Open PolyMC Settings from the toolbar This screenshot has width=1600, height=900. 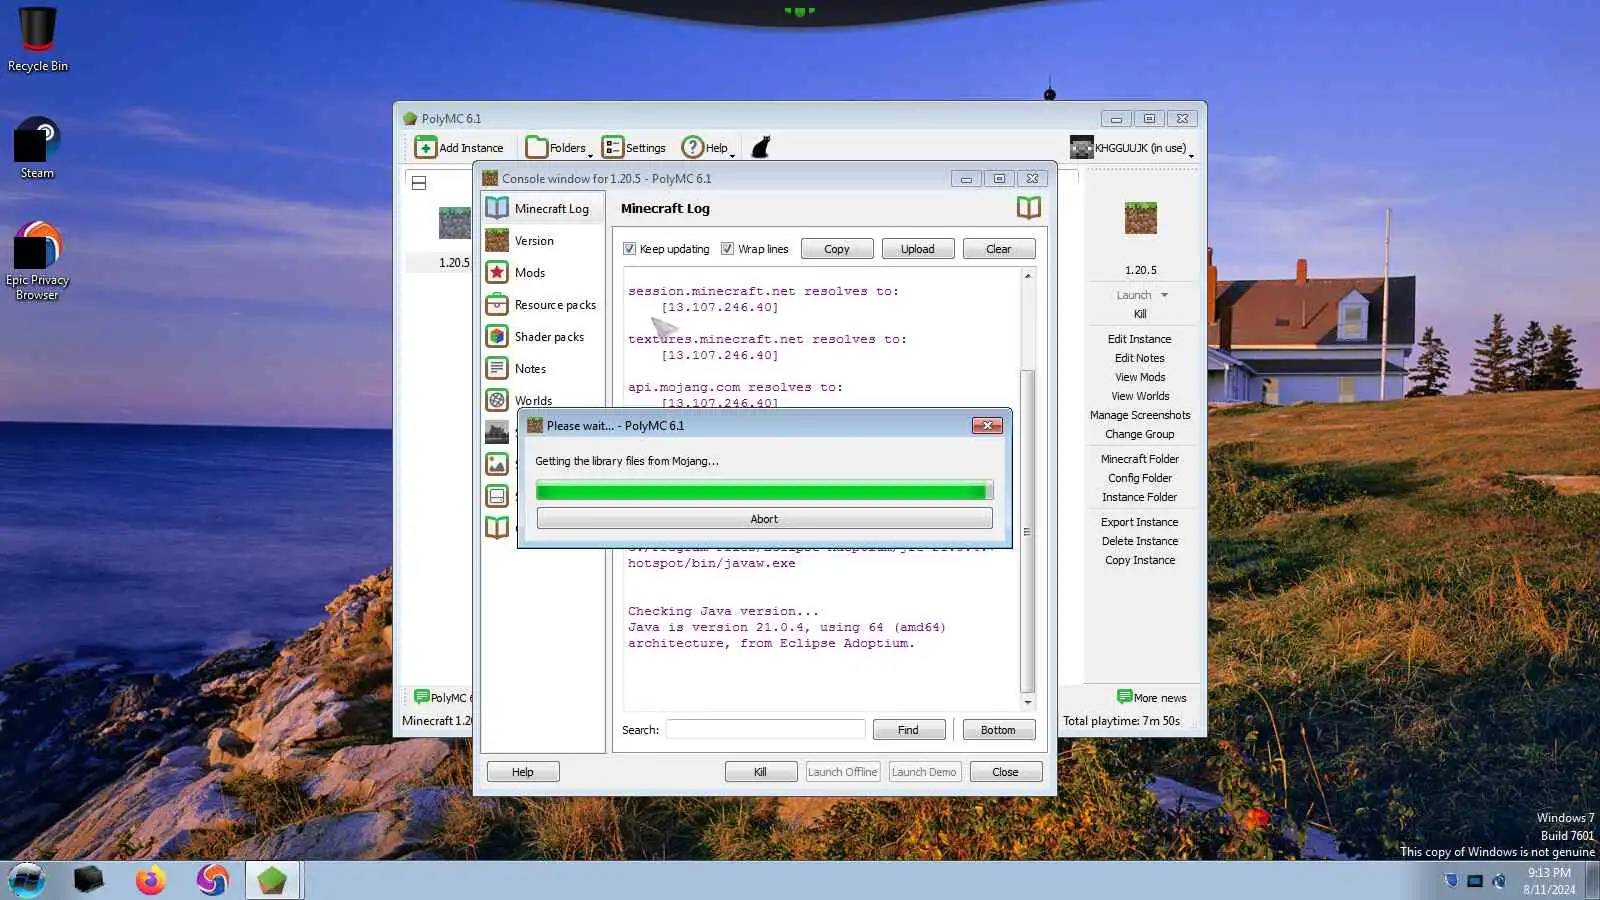(634, 148)
